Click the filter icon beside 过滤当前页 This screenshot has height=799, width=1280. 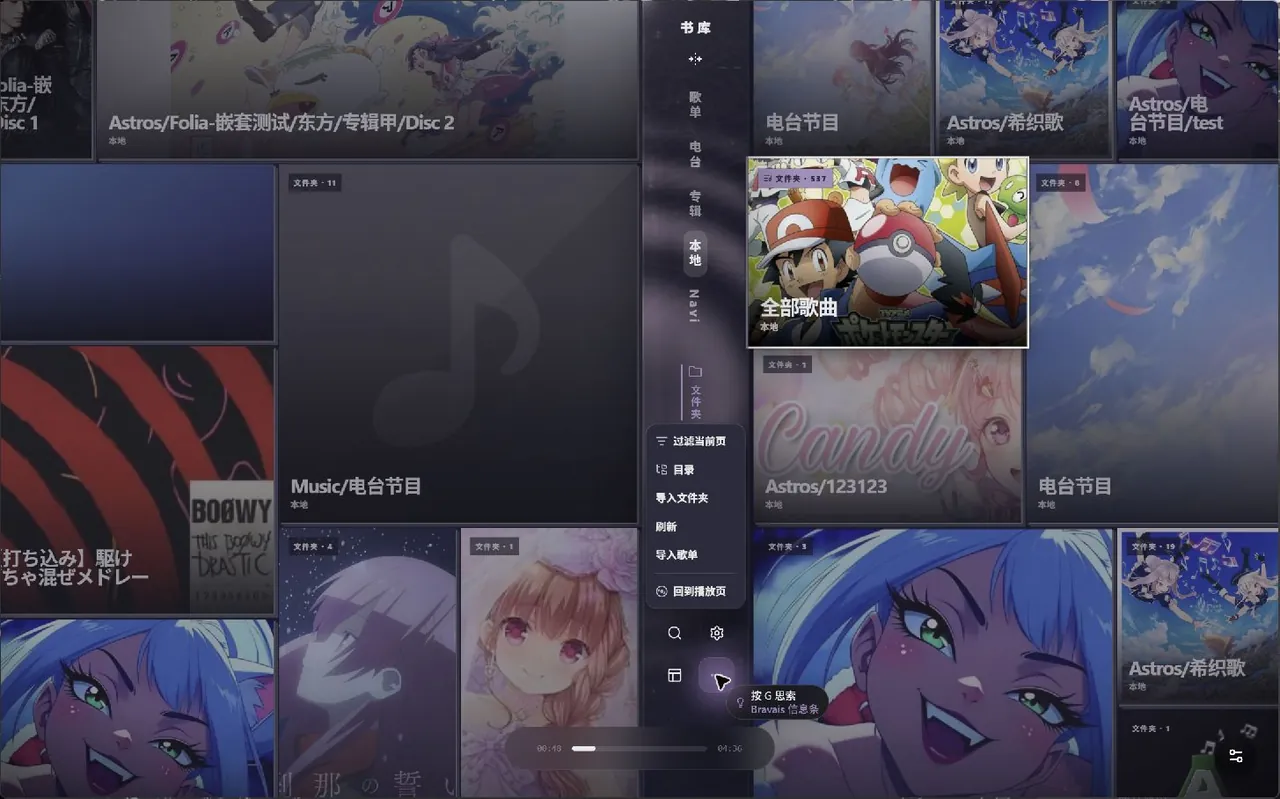pos(661,441)
